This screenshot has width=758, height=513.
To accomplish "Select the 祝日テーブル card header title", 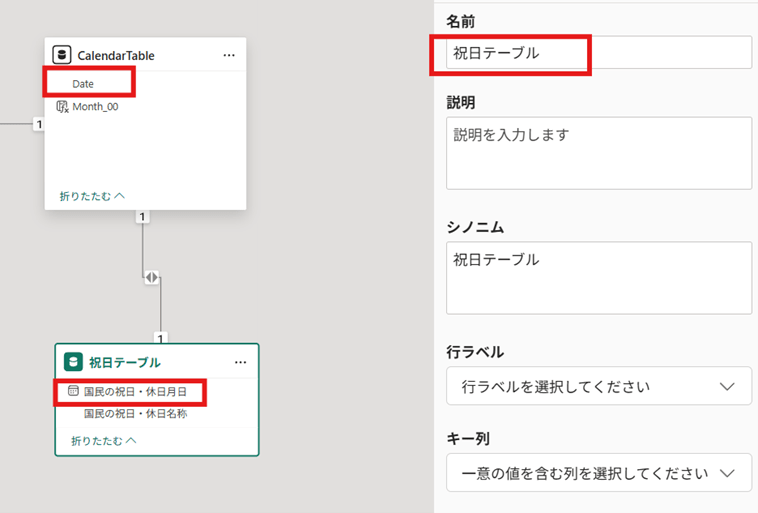I will pos(125,362).
